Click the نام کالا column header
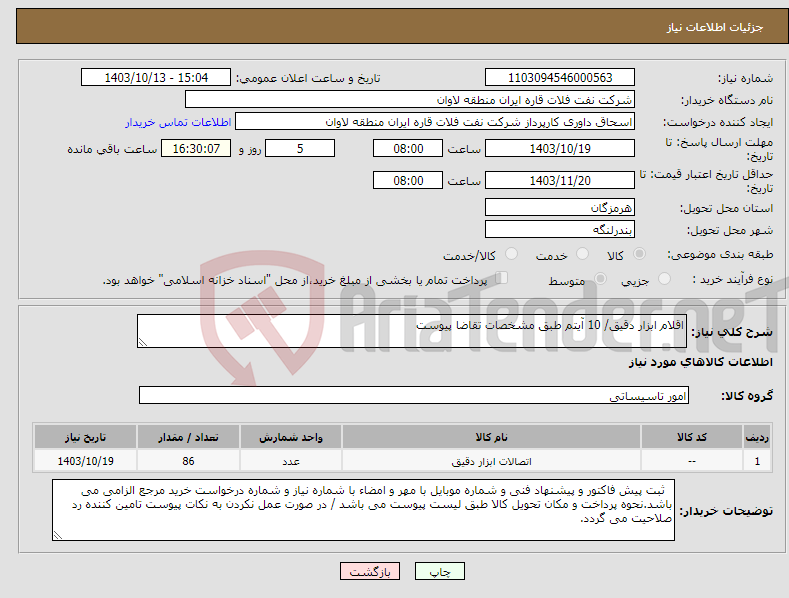The image size is (789, 598). coord(491,437)
